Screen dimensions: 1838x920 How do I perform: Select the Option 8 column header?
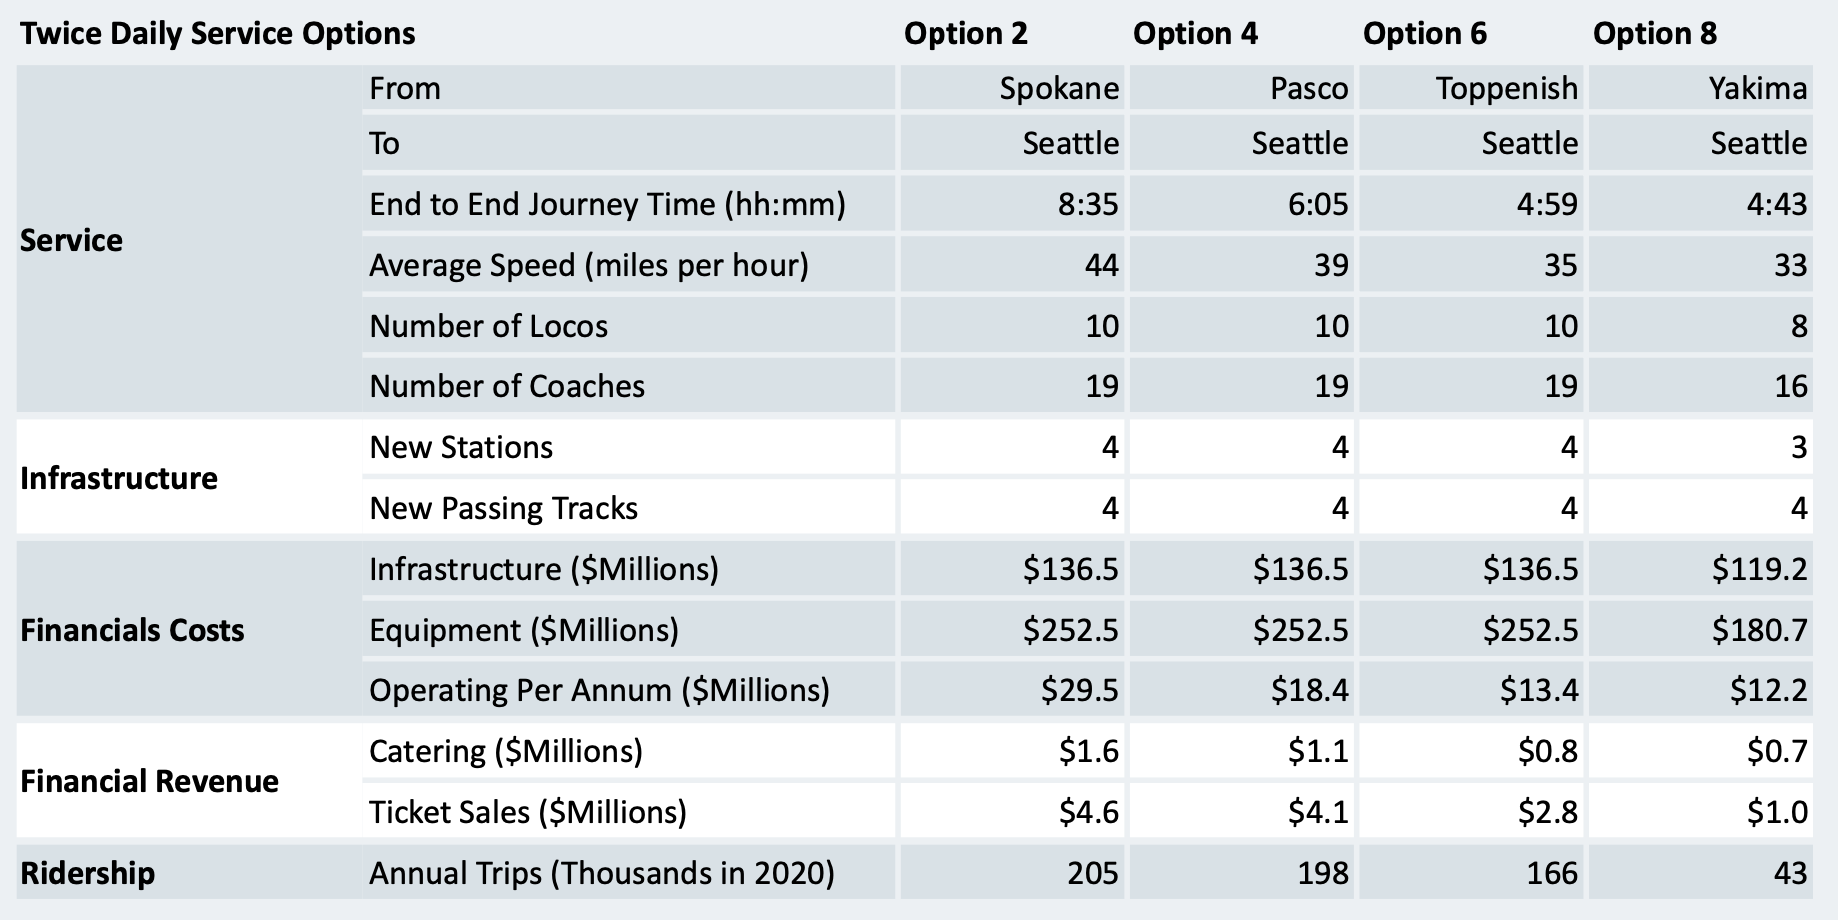(x=1654, y=34)
